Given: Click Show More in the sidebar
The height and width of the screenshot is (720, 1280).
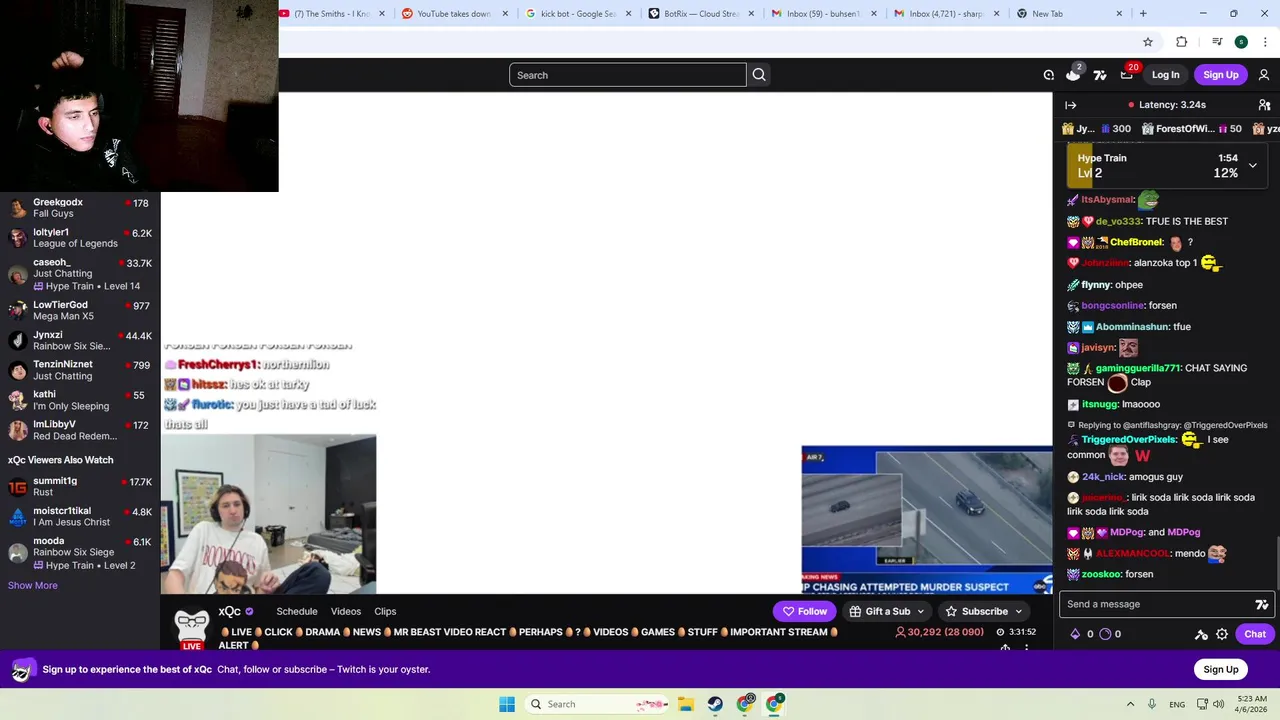Looking at the screenshot, I should pyautogui.click(x=33, y=586).
